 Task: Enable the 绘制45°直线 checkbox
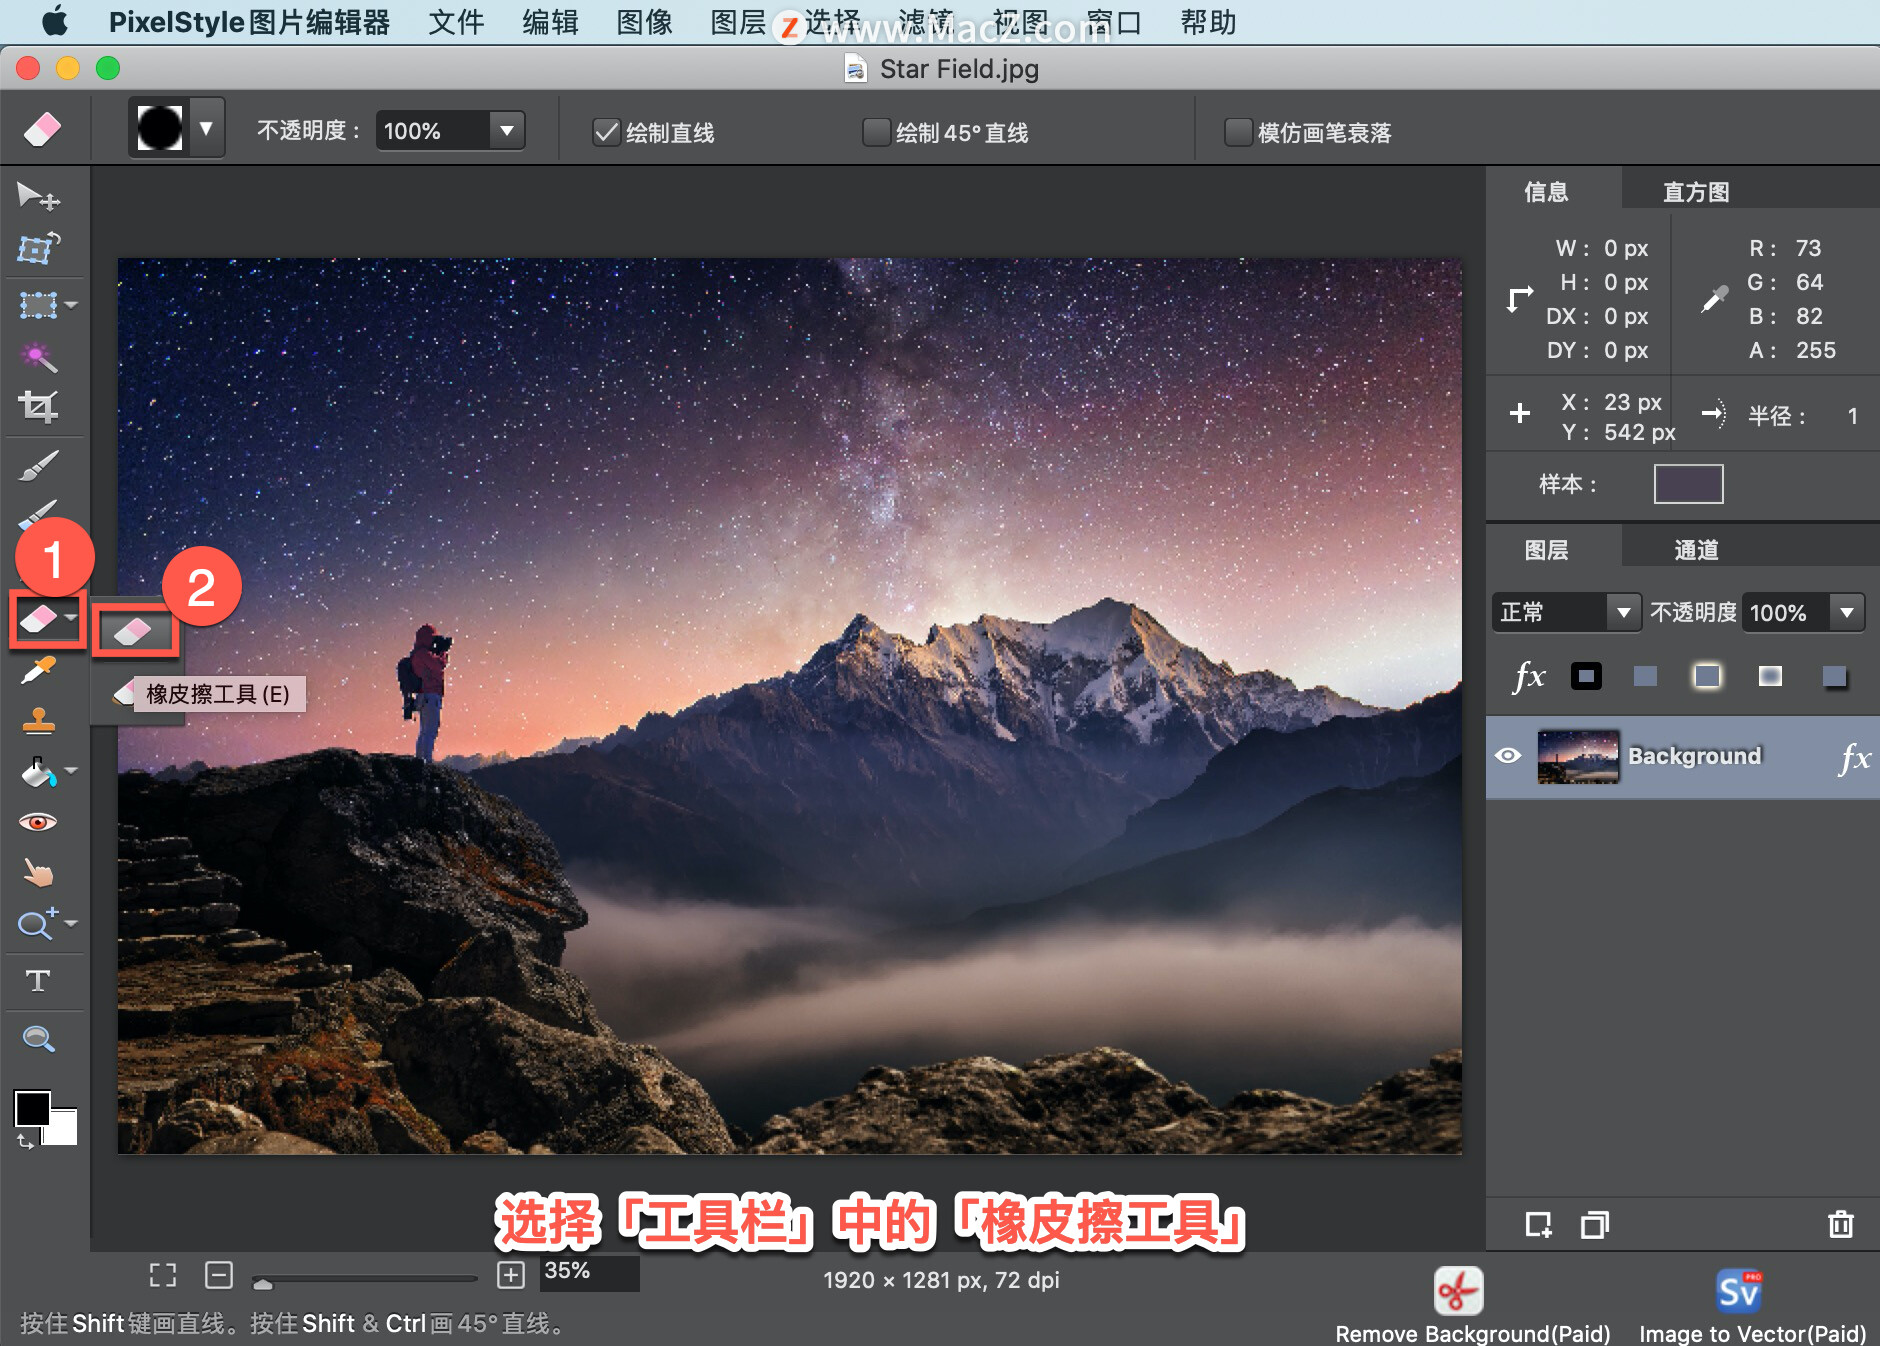click(876, 132)
